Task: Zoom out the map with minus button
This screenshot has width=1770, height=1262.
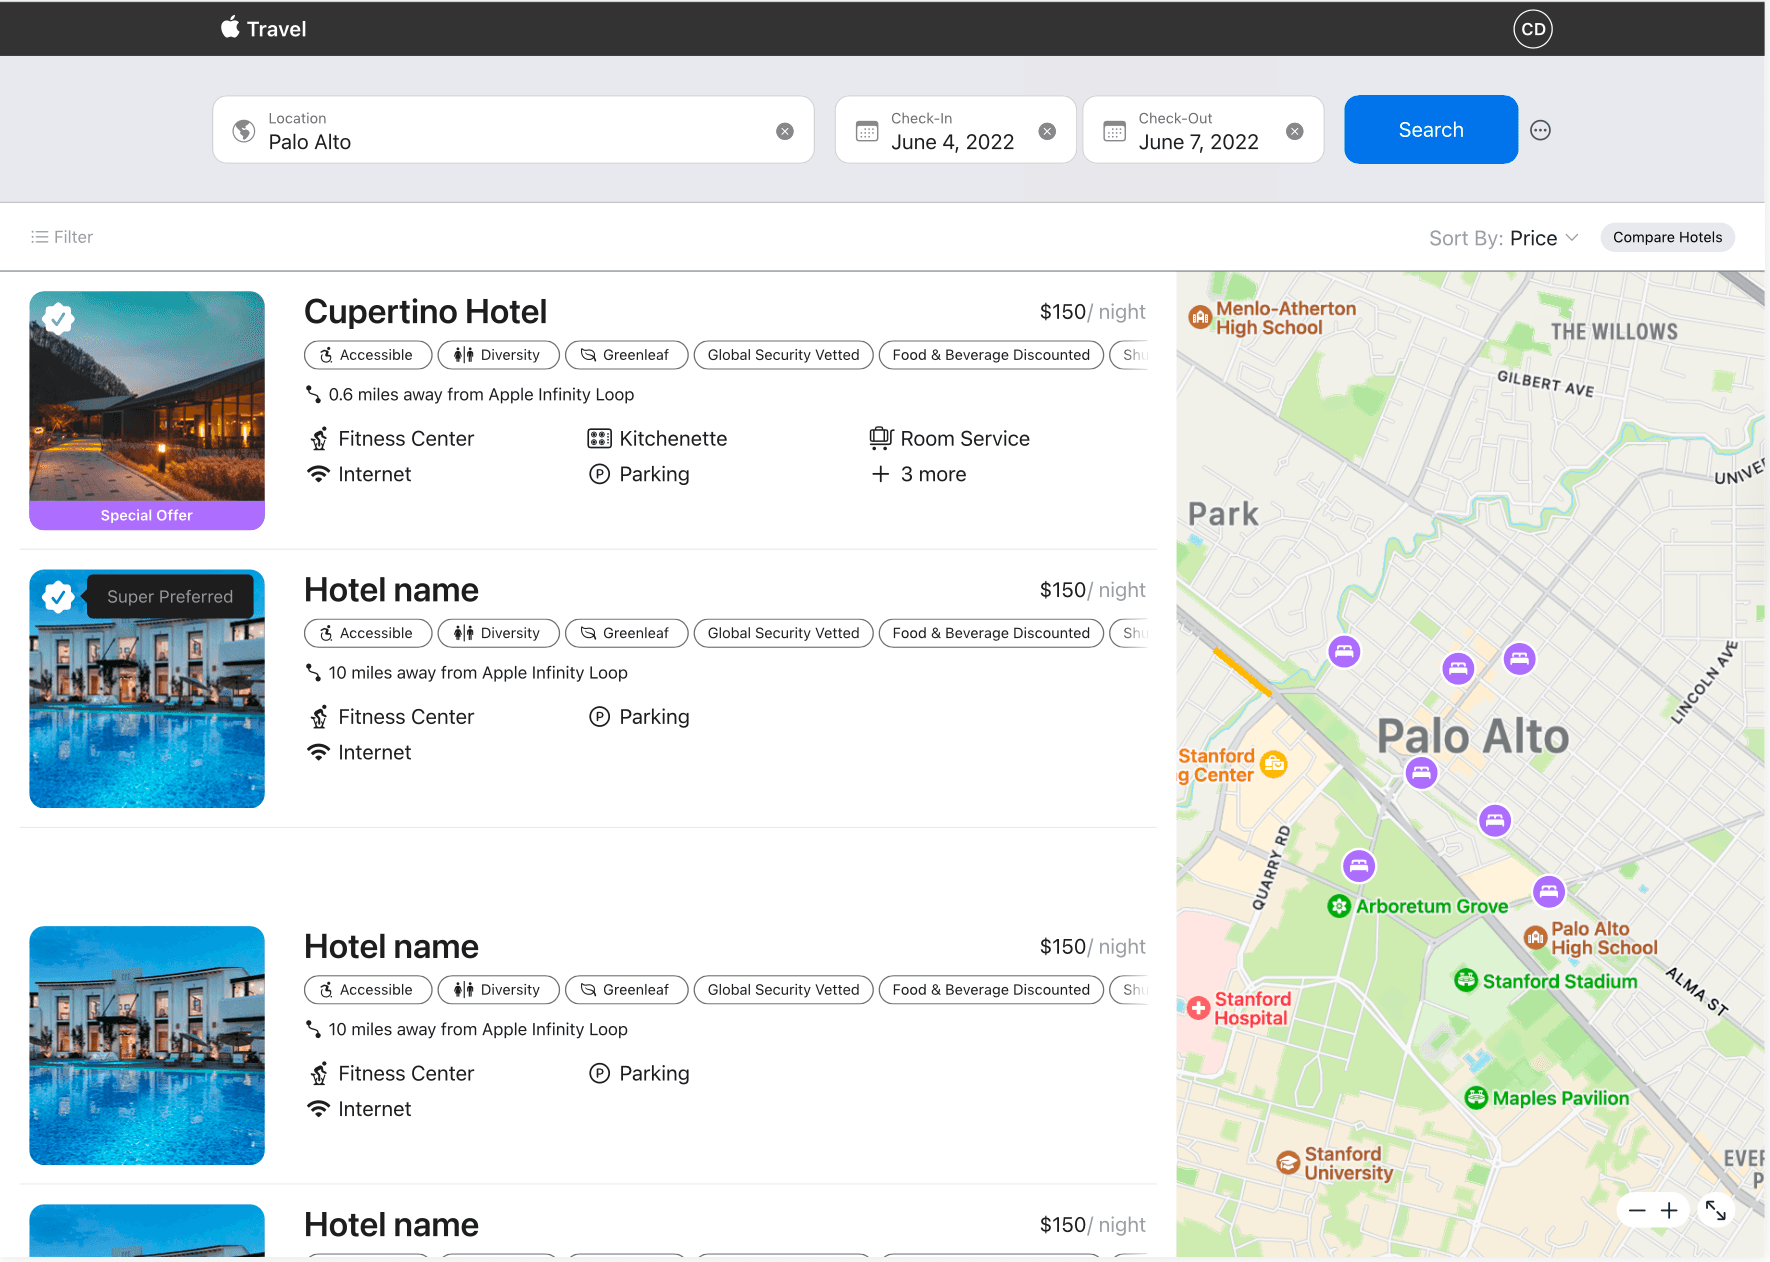Action: click(x=1636, y=1211)
